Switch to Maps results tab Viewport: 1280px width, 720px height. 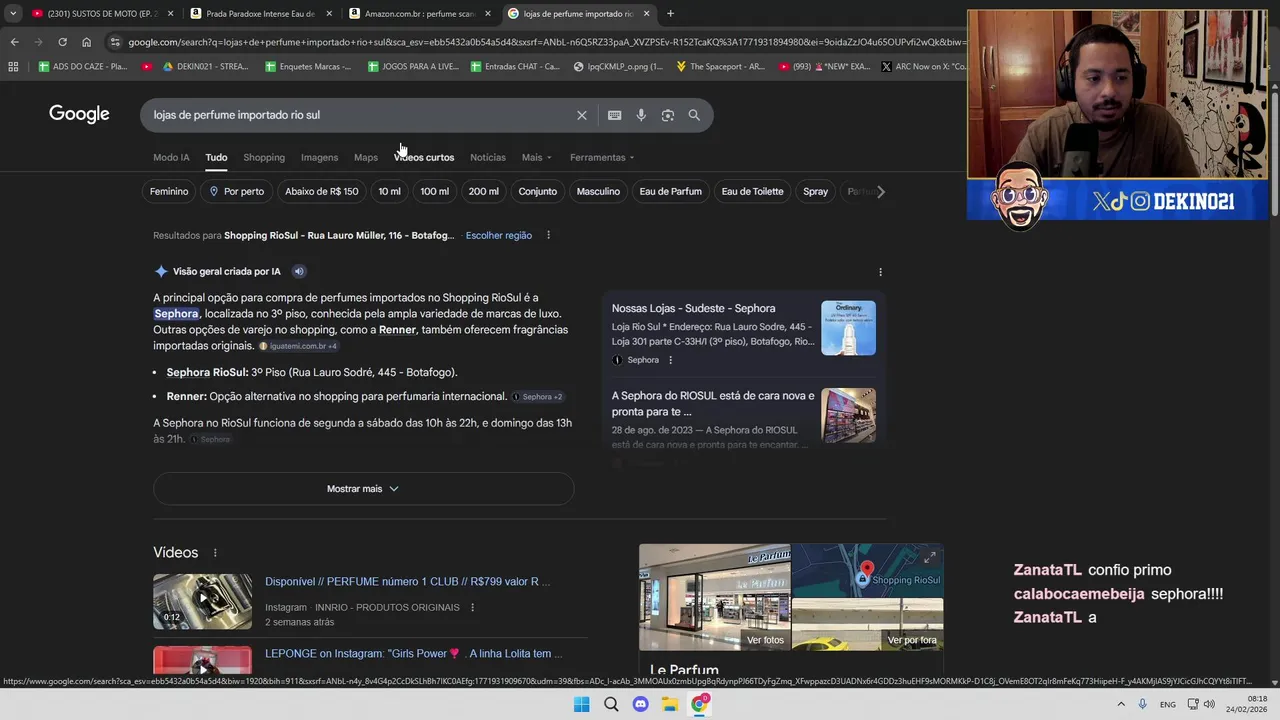pos(366,157)
